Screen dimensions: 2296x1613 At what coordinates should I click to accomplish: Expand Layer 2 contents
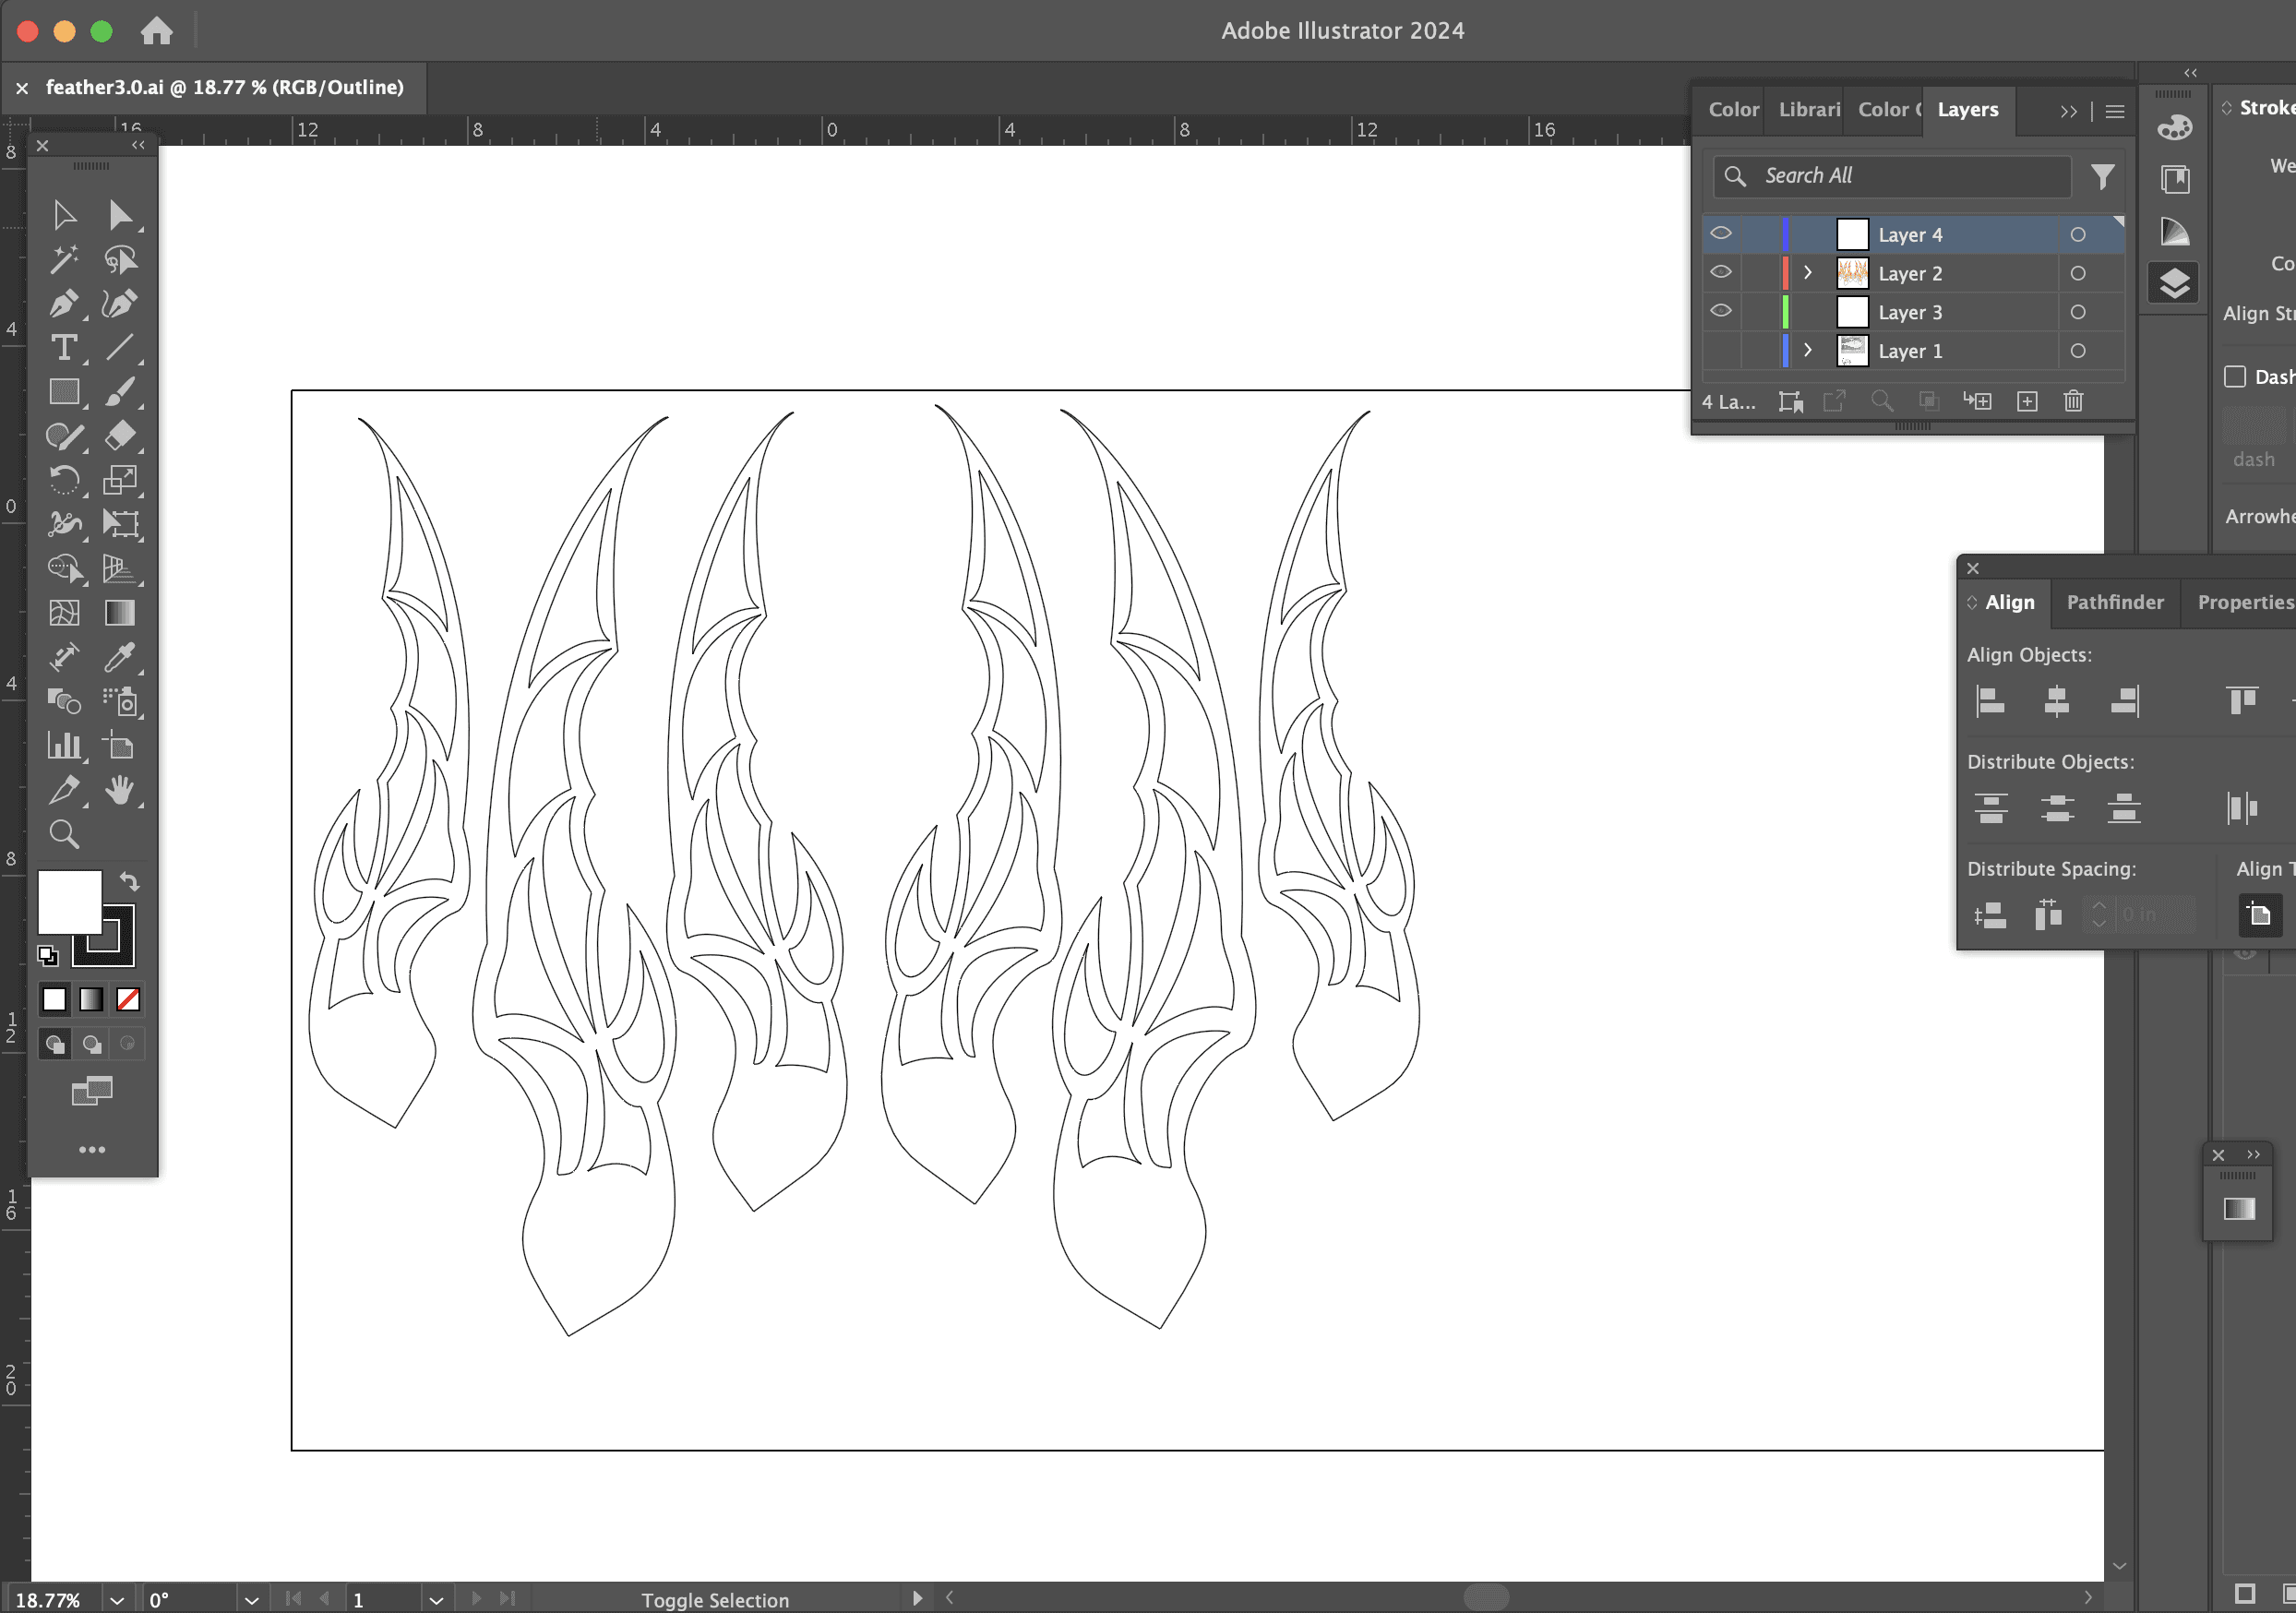pyautogui.click(x=1807, y=272)
